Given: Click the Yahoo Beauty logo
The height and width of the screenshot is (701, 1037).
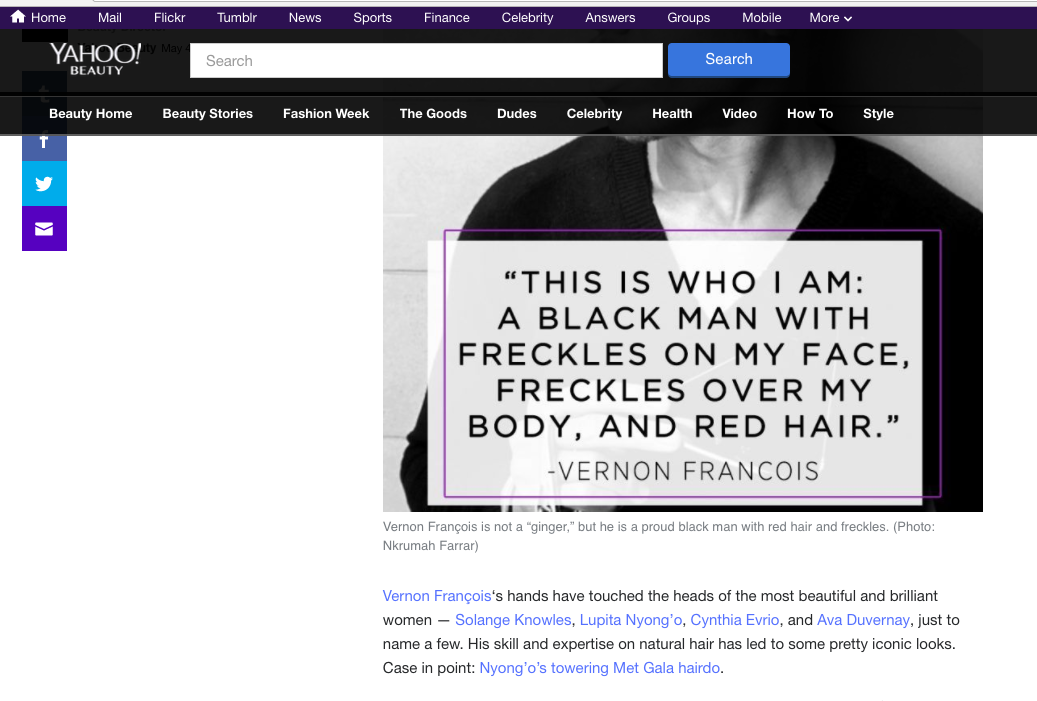Looking at the screenshot, I should click(x=95, y=57).
